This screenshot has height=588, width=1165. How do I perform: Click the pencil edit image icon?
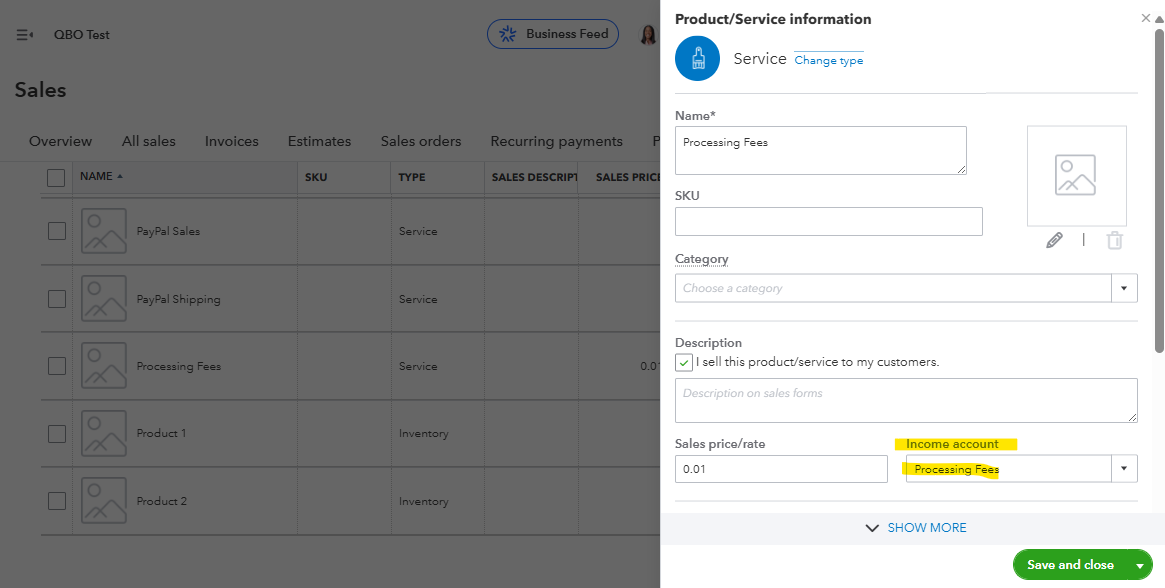[x=1054, y=240]
